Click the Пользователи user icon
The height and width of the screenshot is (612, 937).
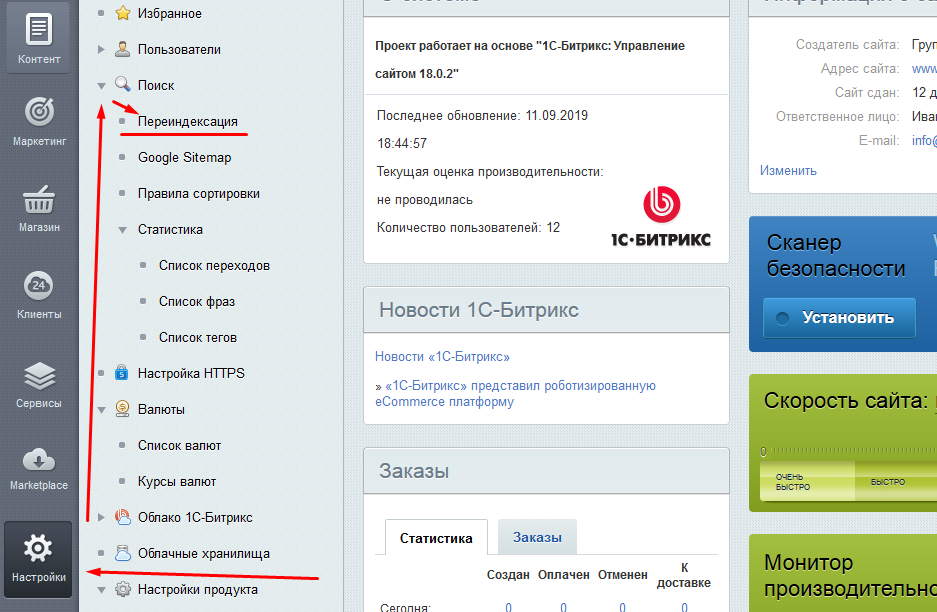click(123, 49)
